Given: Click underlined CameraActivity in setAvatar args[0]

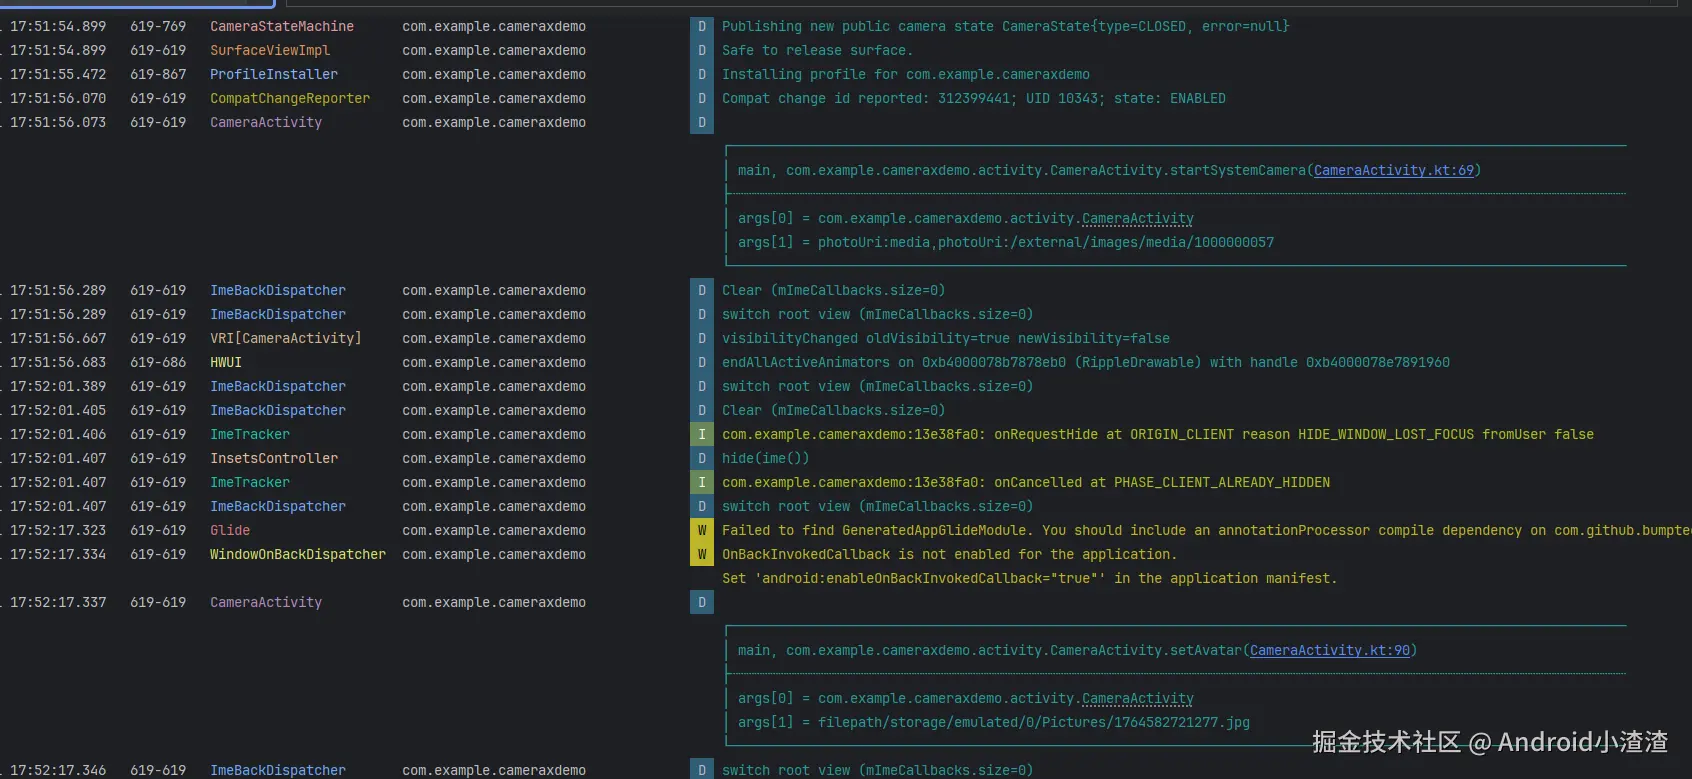Looking at the screenshot, I should pos(1137,699).
